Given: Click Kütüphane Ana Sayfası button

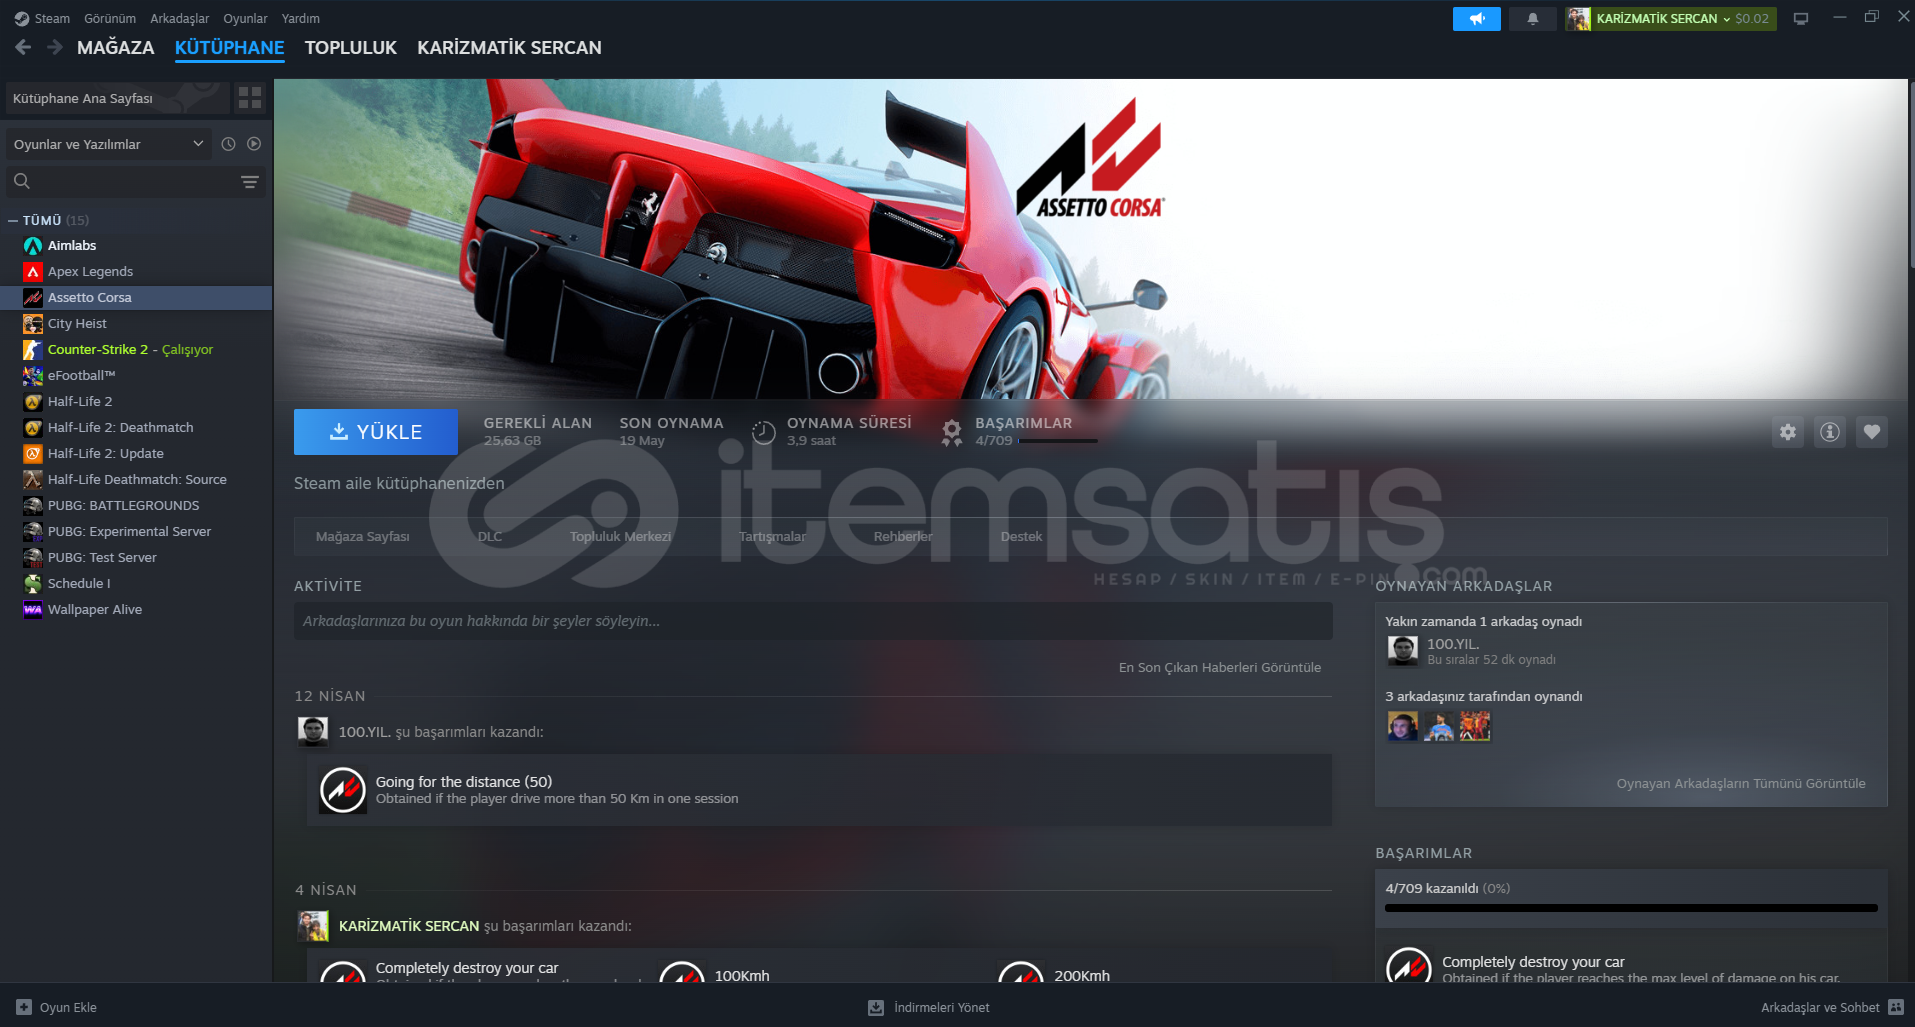Looking at the screenshot, I should pyautogui.click(x=117, y=98).
